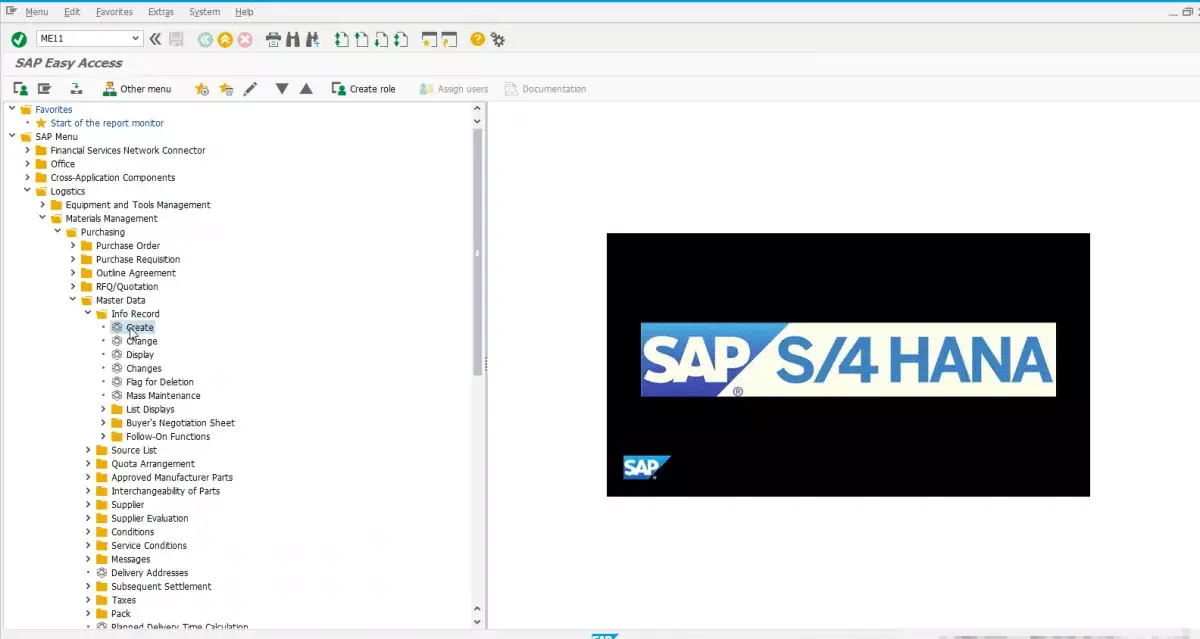Click the Previous Page icon
Viewport: 1200px width, 639px height.
(x=361, y=39)
